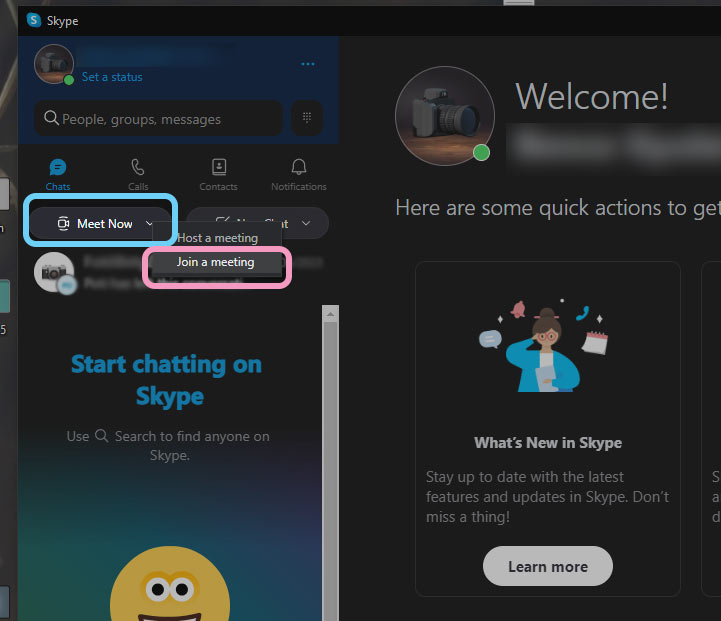Expand the New Chat dropdown chevron
The width and height of the screenshot is (721, 621).
click(306, 223)
